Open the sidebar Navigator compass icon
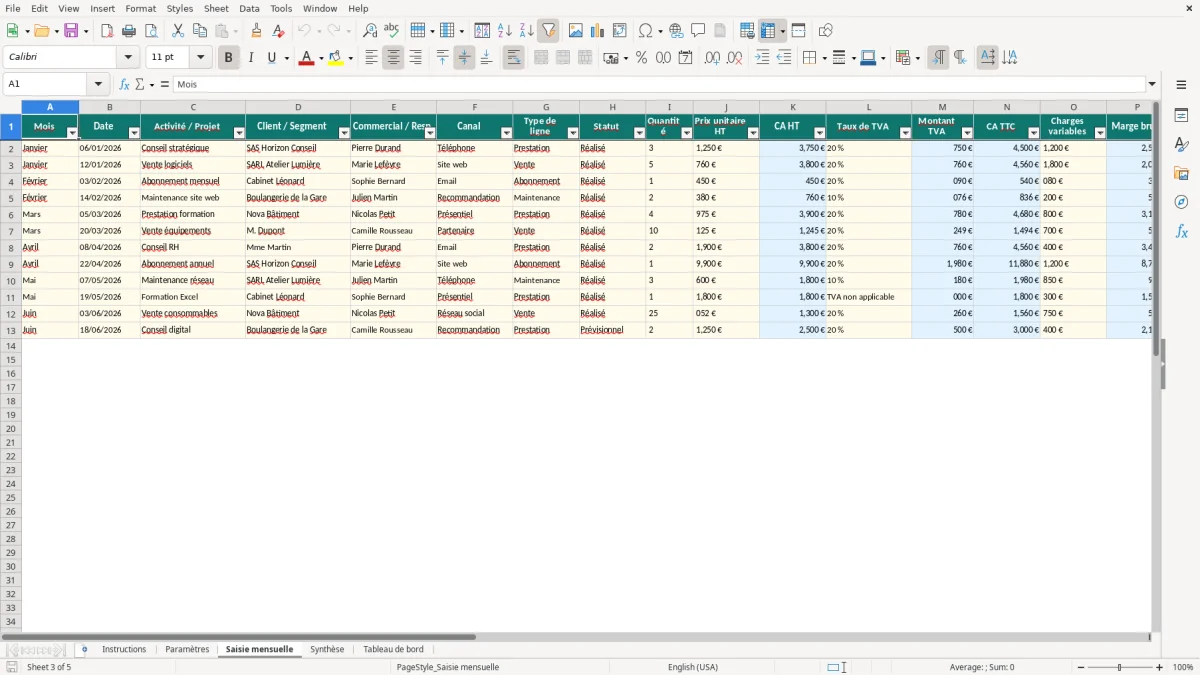The width and height of the screenshot is (1200, 675). tap(1181, 202)
